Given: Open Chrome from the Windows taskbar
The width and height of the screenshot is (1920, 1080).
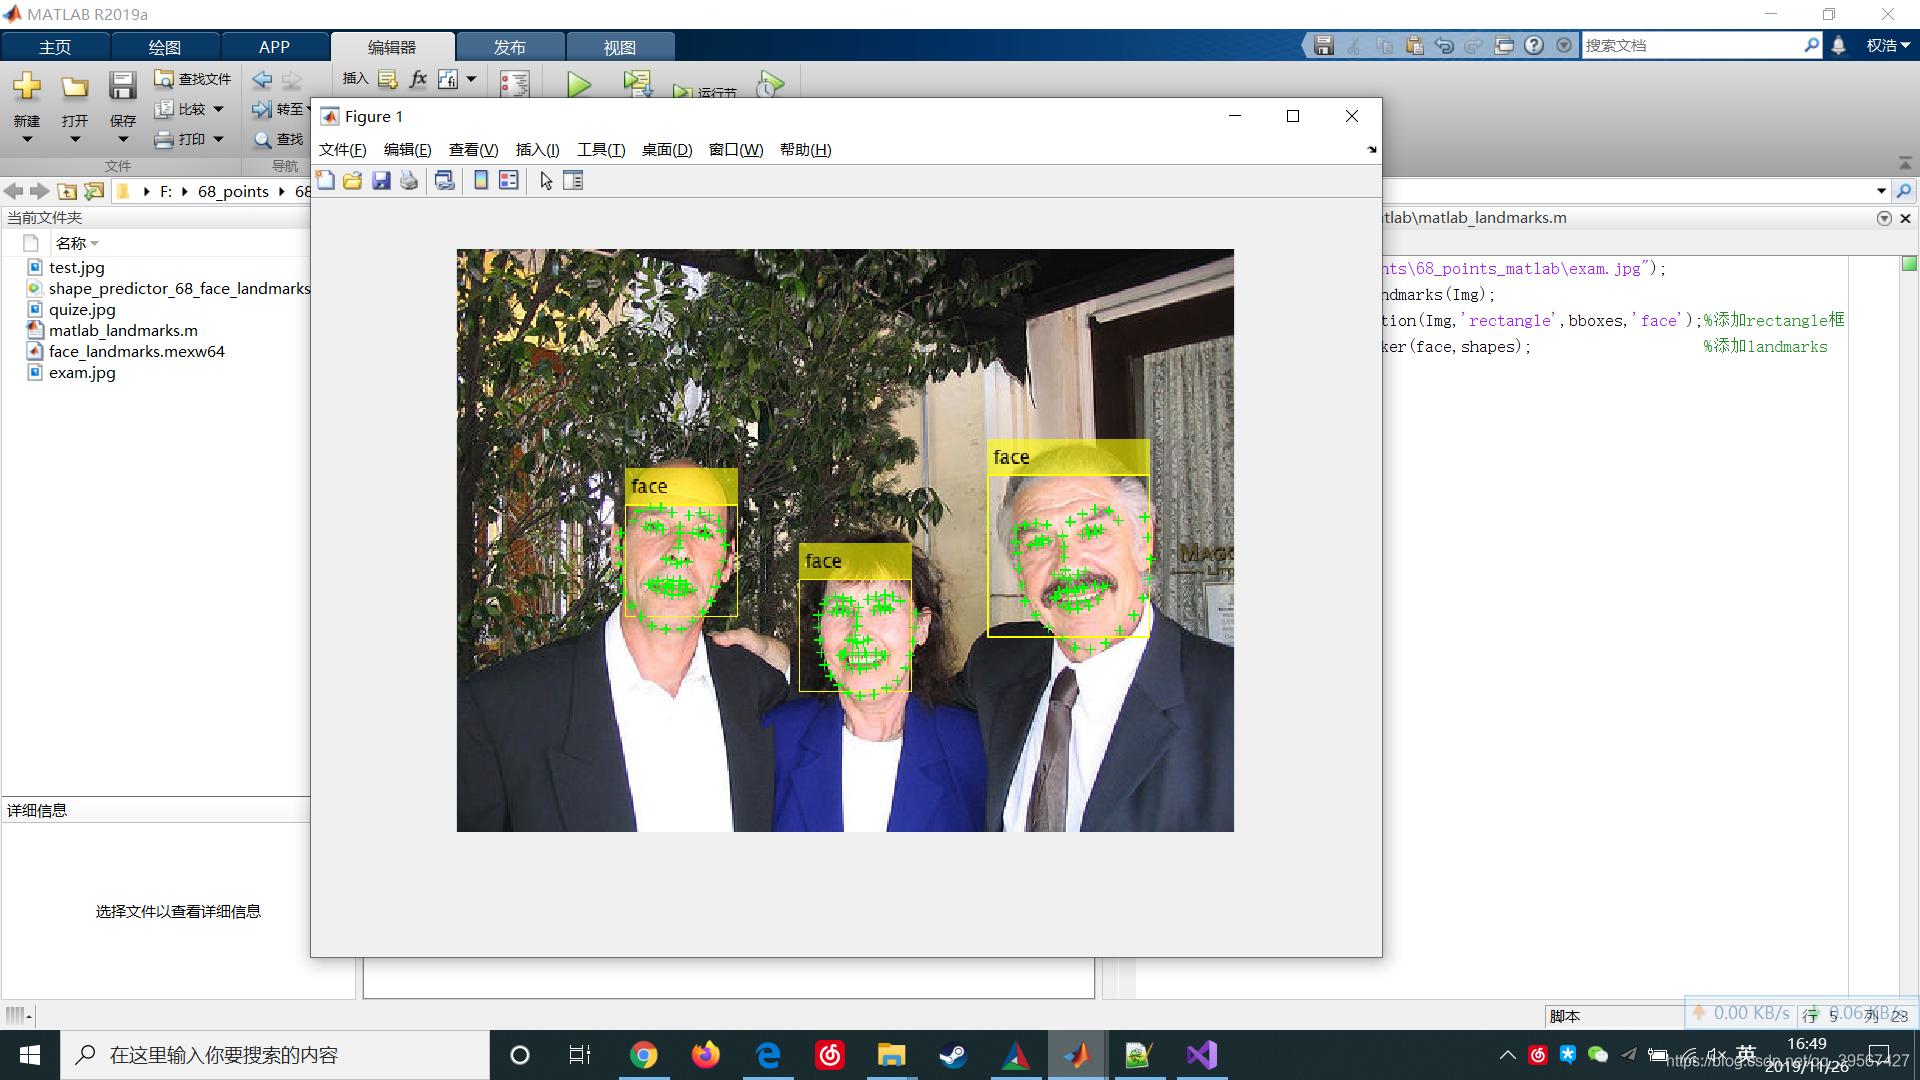Looking at the screenshot, I should [x=644, y=1055].
